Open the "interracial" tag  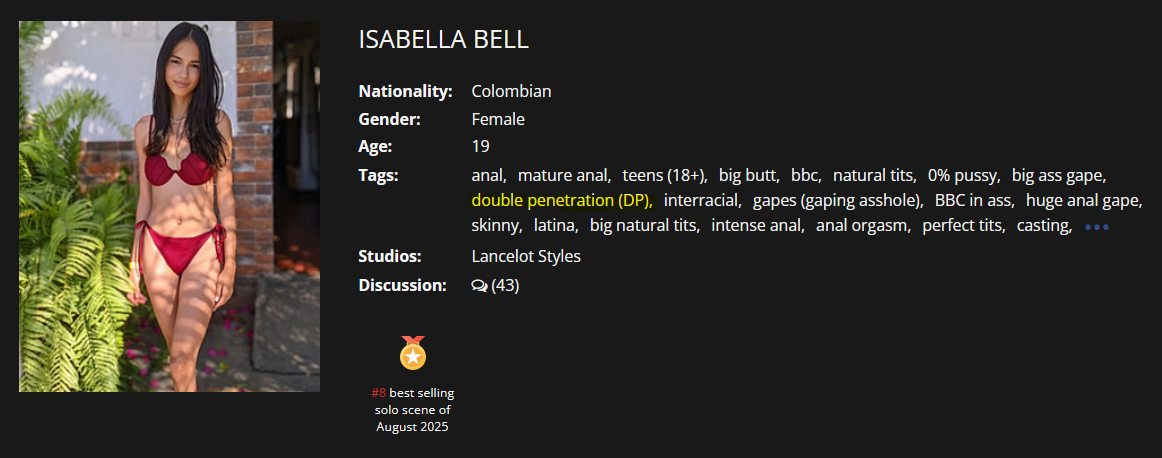[x=701, y=200]
